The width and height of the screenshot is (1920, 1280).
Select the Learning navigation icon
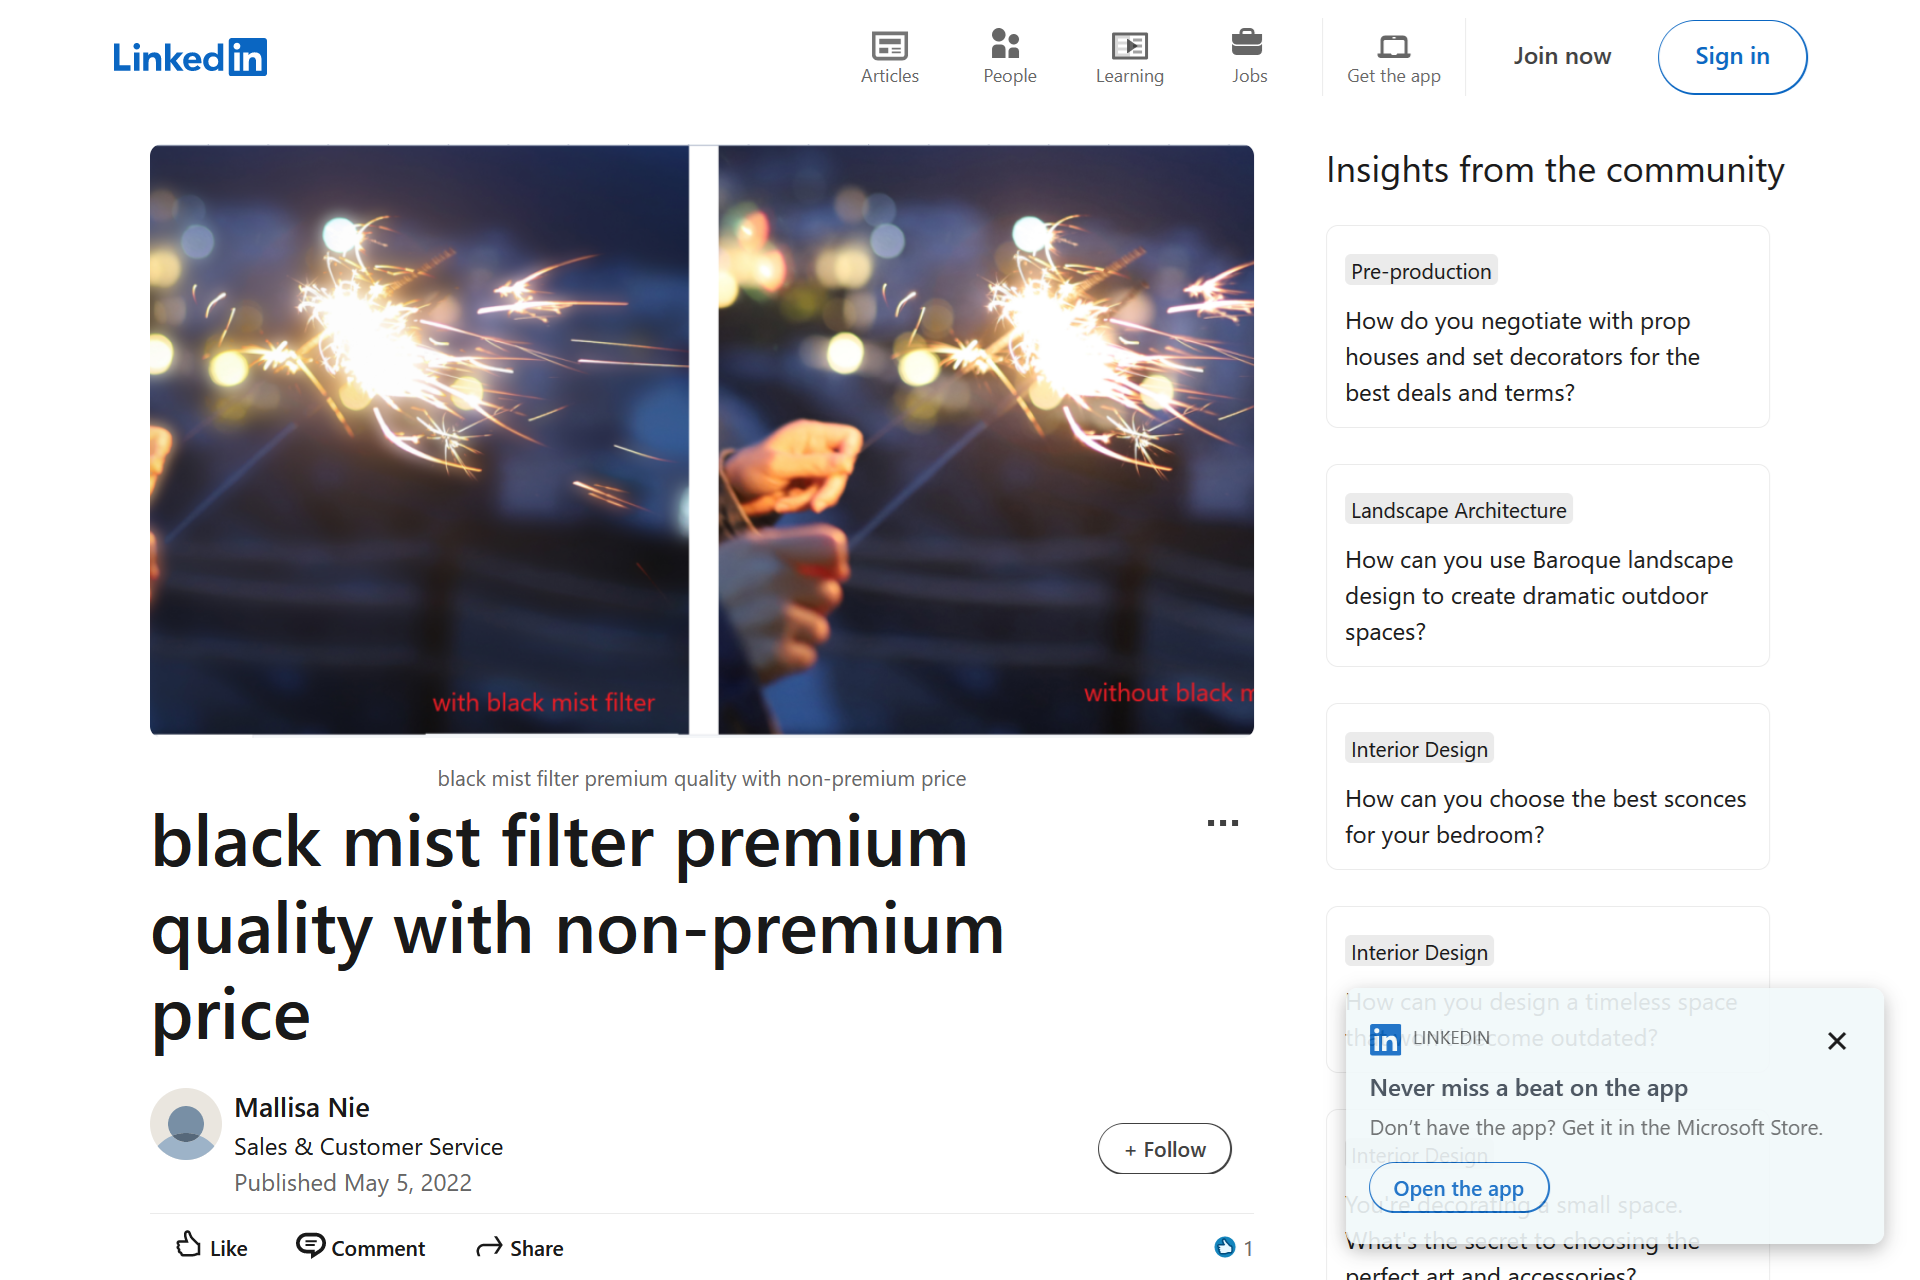click(x=1129, y=45)
